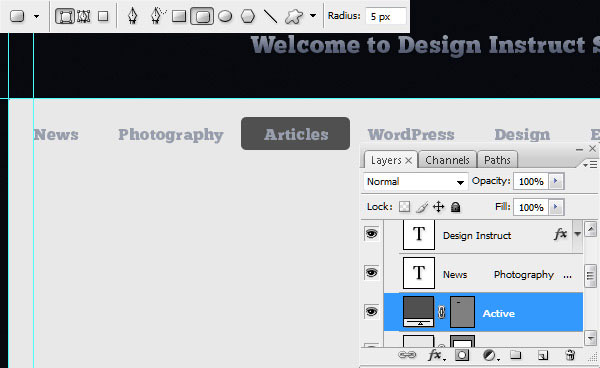Open the fx effects on Design Instruct layer
The width and height of the screenshot is (600, 368).
tap(561, 234)
